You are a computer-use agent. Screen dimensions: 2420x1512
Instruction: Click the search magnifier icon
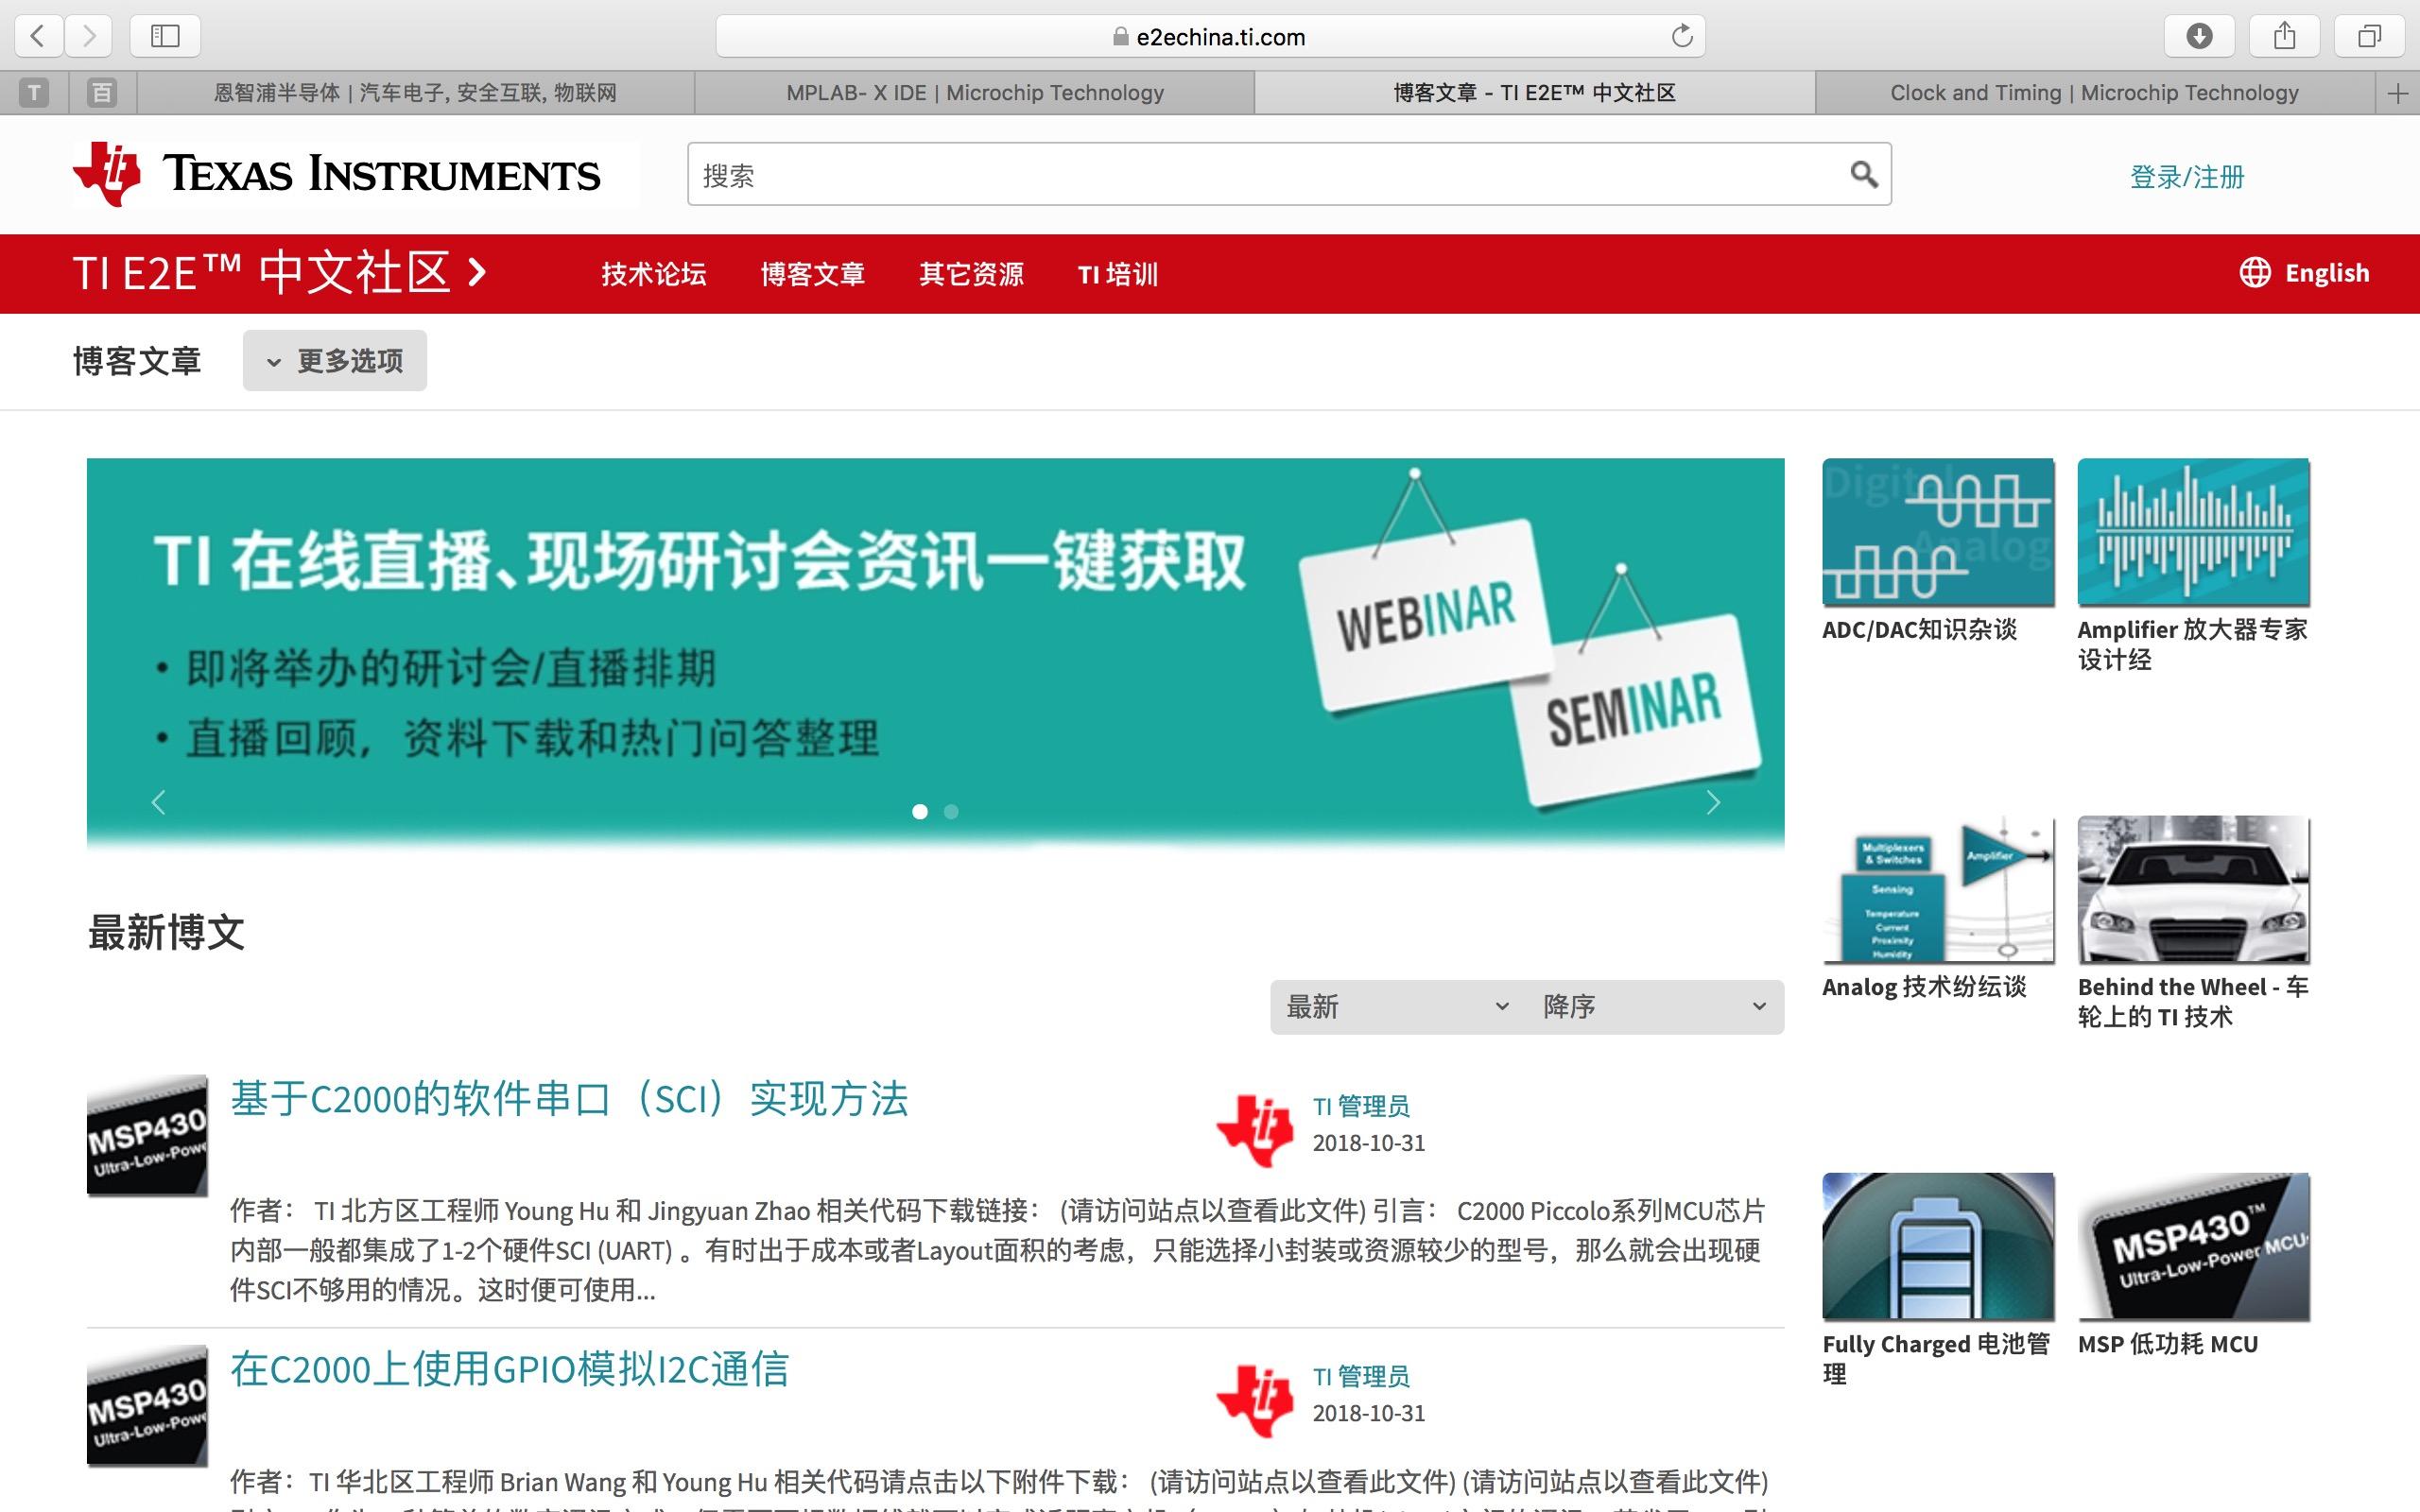point(1863,175)
